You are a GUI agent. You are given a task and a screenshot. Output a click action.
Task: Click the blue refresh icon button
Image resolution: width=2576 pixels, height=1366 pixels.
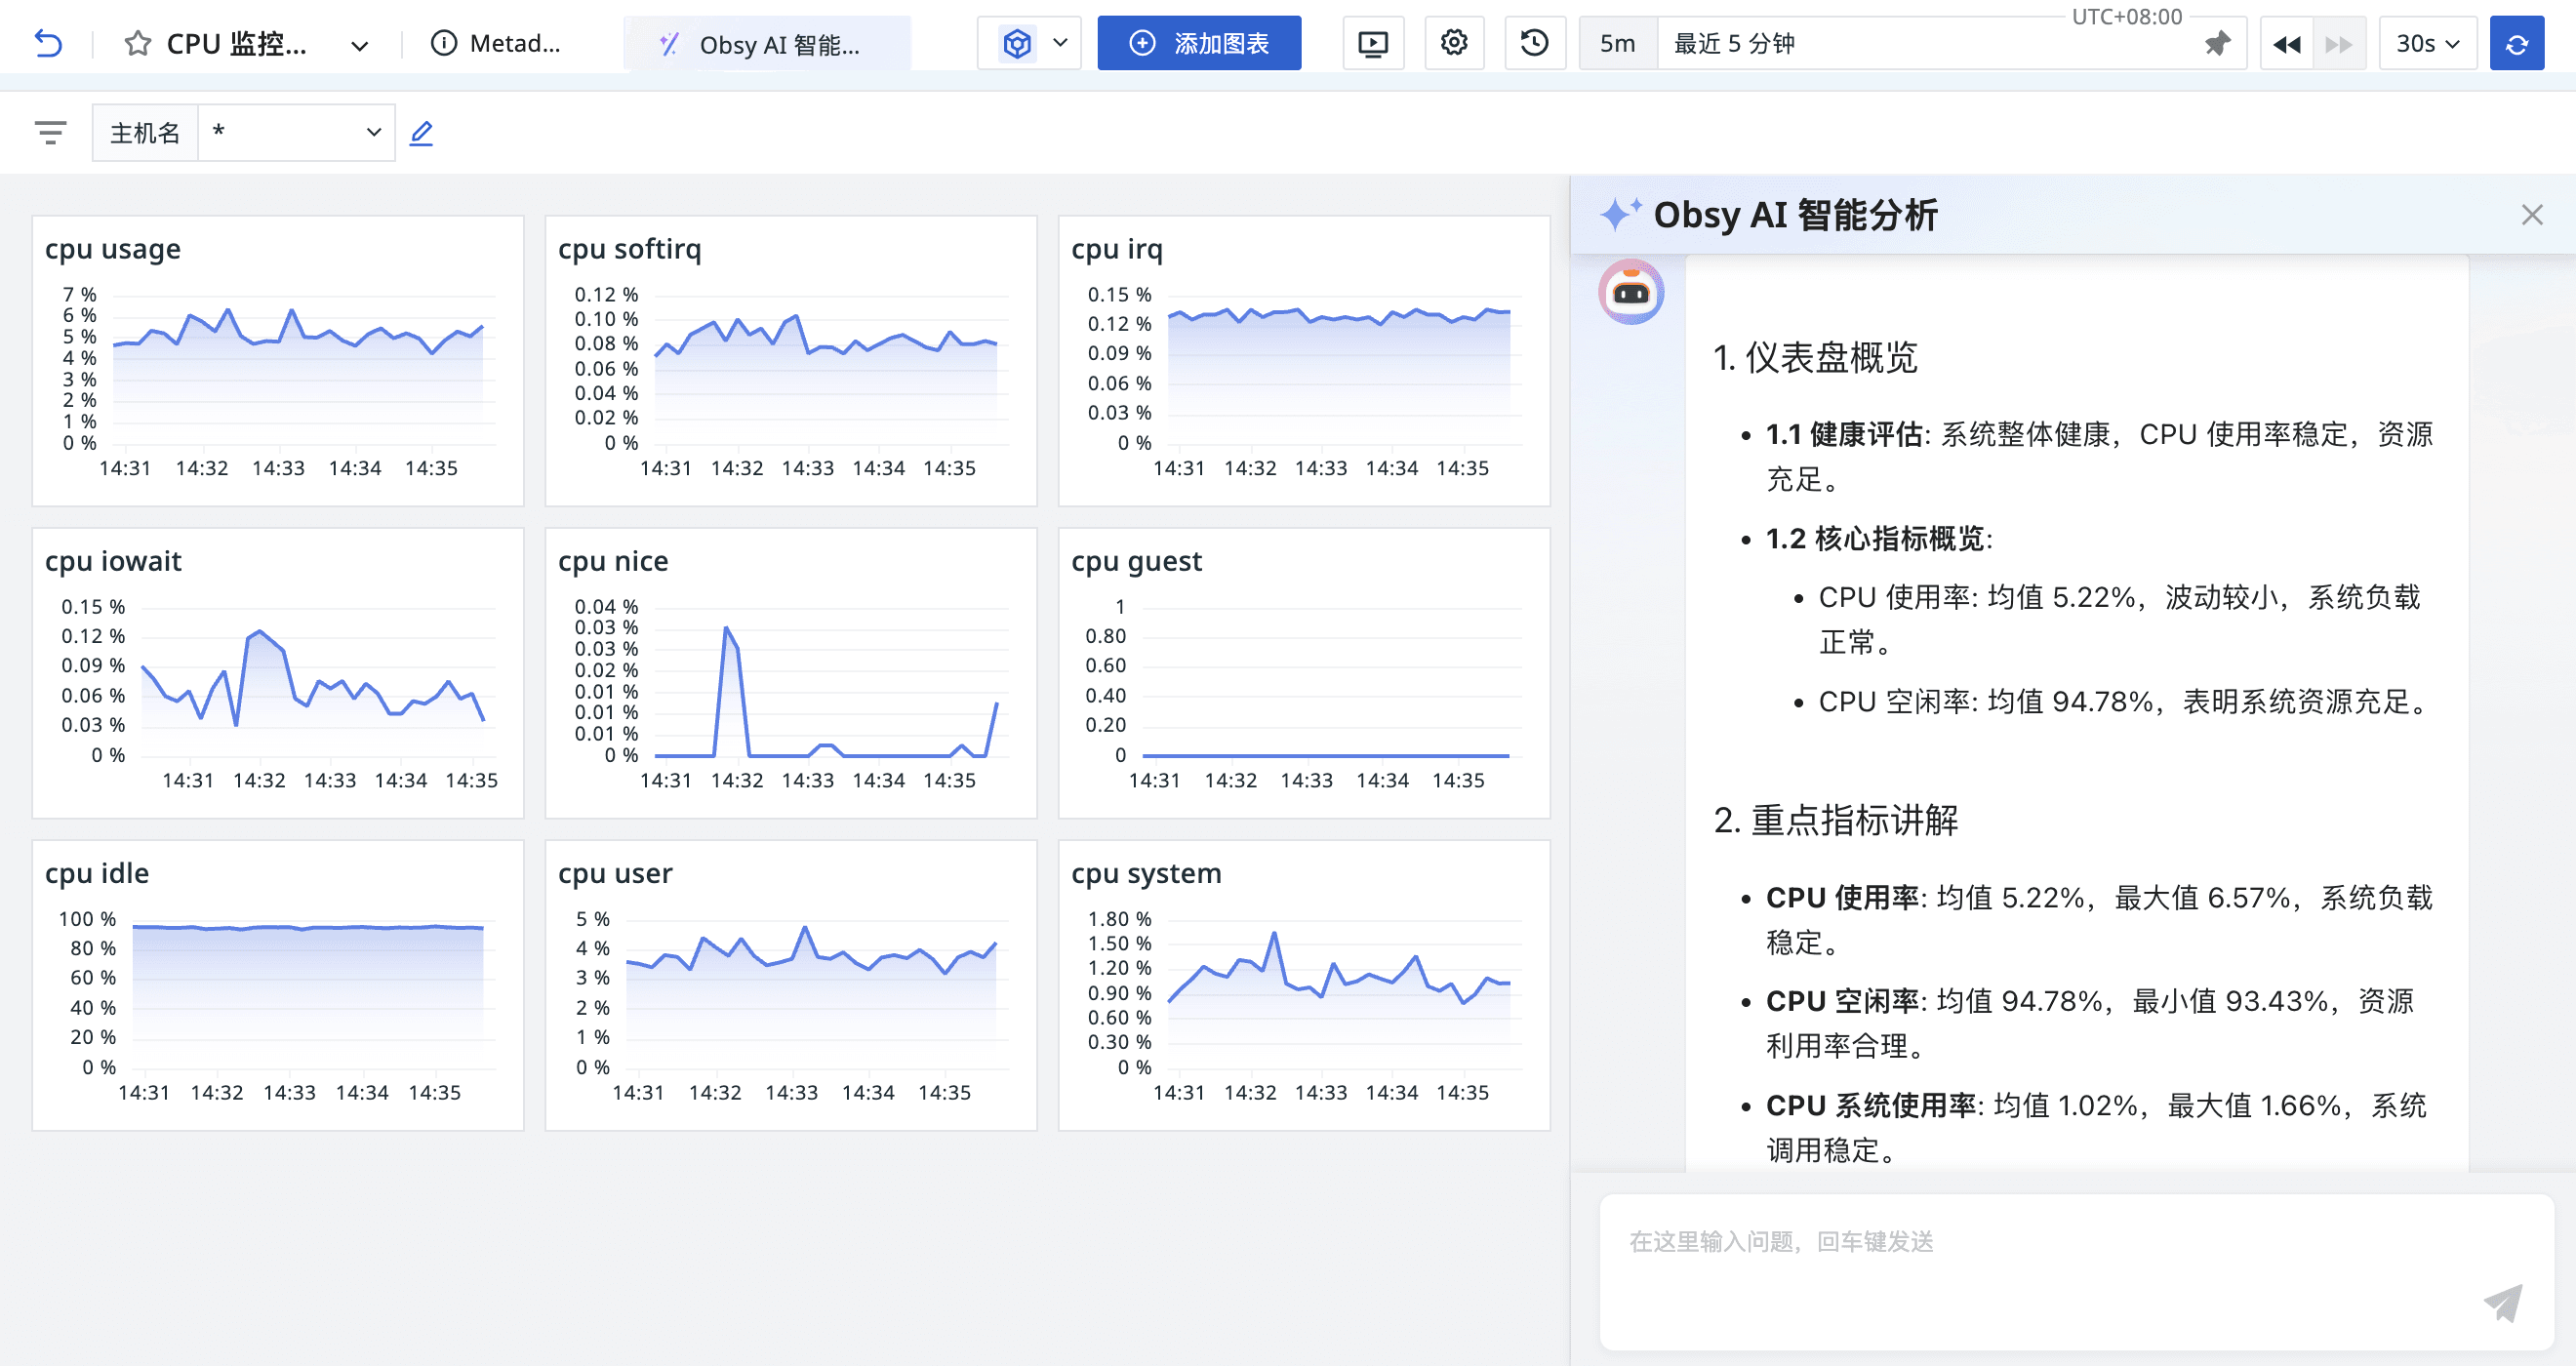pyautogui.click(x=2516, y=43)
